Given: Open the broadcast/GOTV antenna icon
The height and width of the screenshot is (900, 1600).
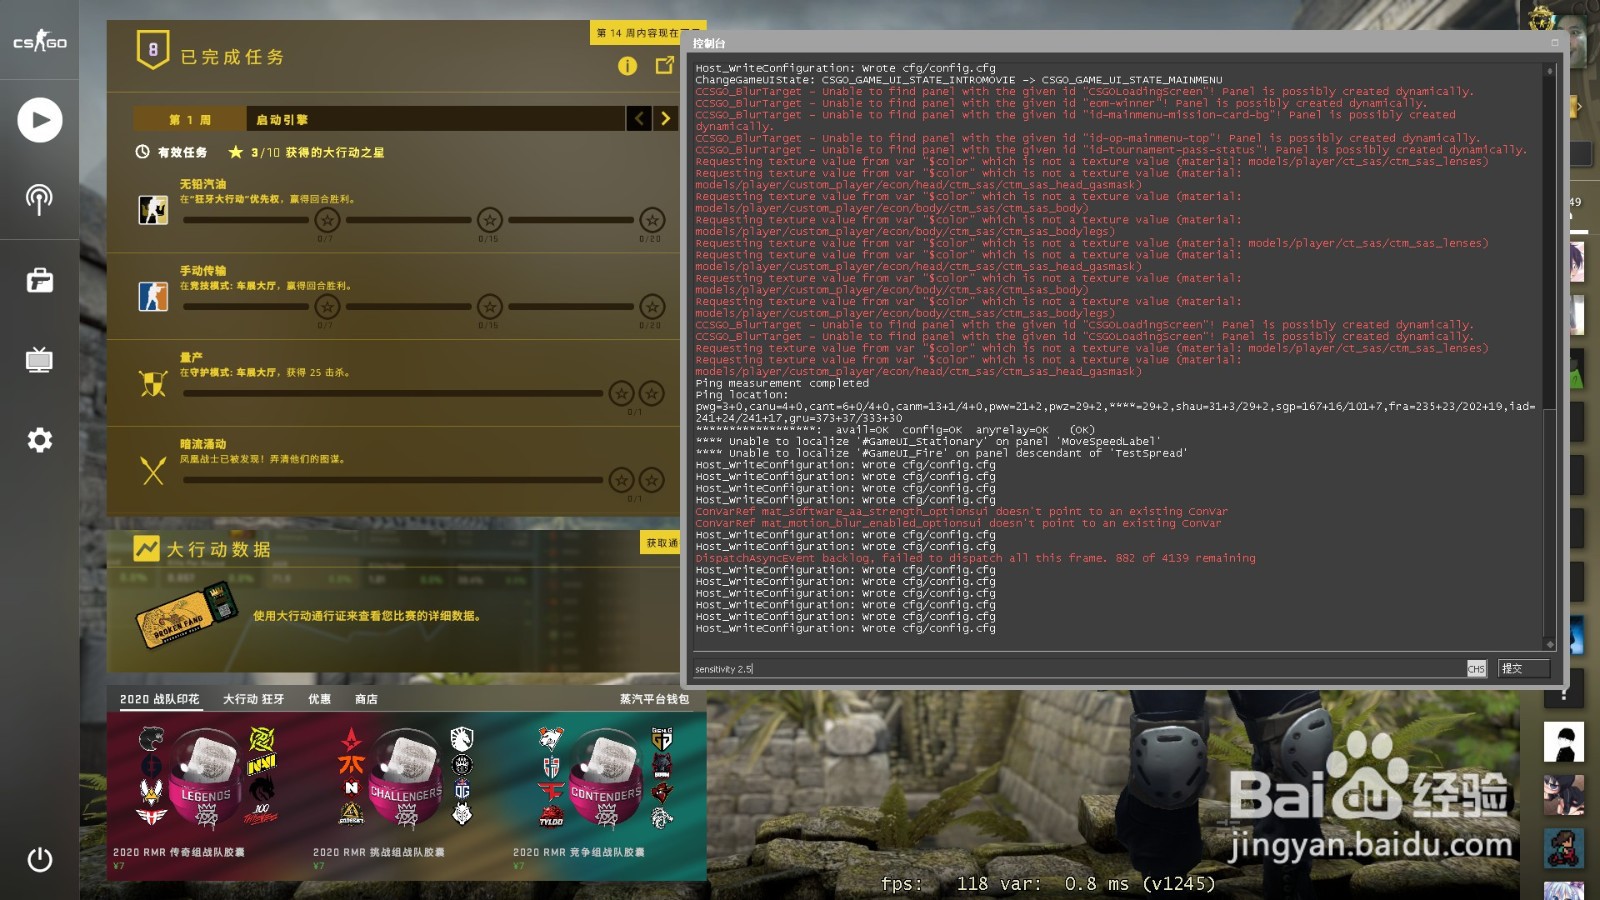Looking at the screenshot, I should click(38, 199).
